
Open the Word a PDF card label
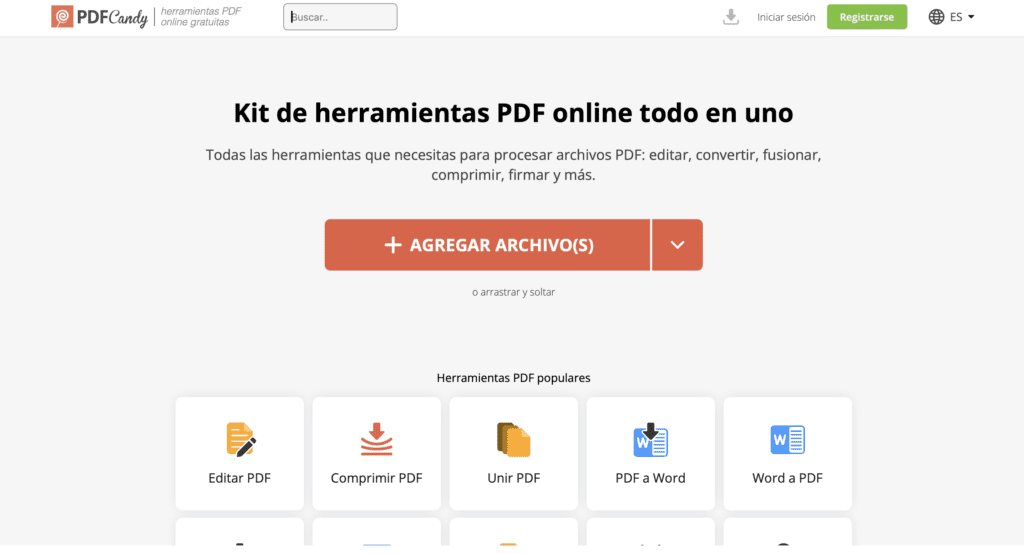point(788,478)
